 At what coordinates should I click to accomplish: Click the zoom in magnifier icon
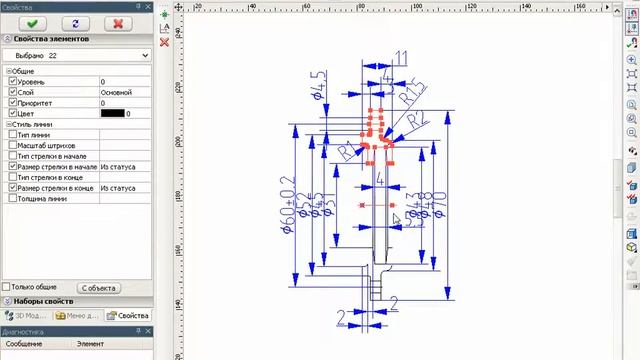(632, 60)
